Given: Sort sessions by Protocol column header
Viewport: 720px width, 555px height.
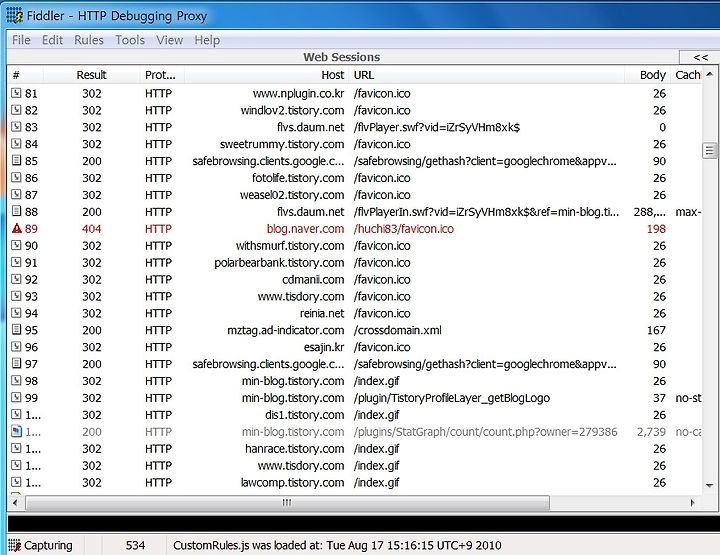Looking at the screenshot, I should point(162,75).
